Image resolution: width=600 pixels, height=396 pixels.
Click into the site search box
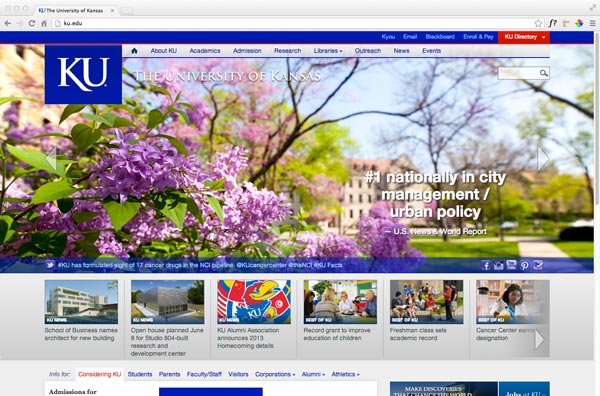pyautogui.click(x=519, y=73)
